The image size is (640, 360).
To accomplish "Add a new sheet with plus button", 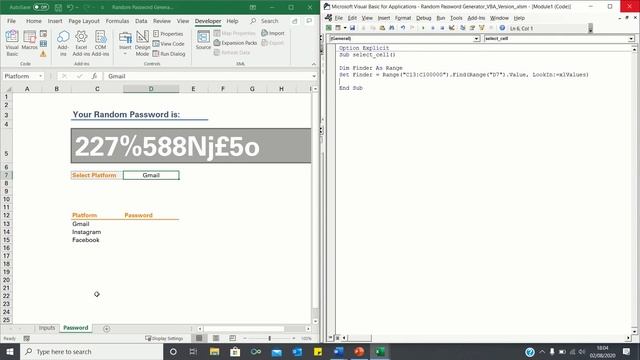I will pos(107,329).
